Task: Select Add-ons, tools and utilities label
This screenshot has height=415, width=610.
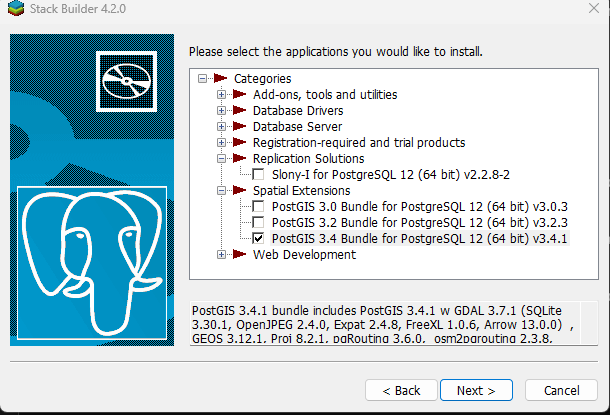Action: (x=325, y=95)
